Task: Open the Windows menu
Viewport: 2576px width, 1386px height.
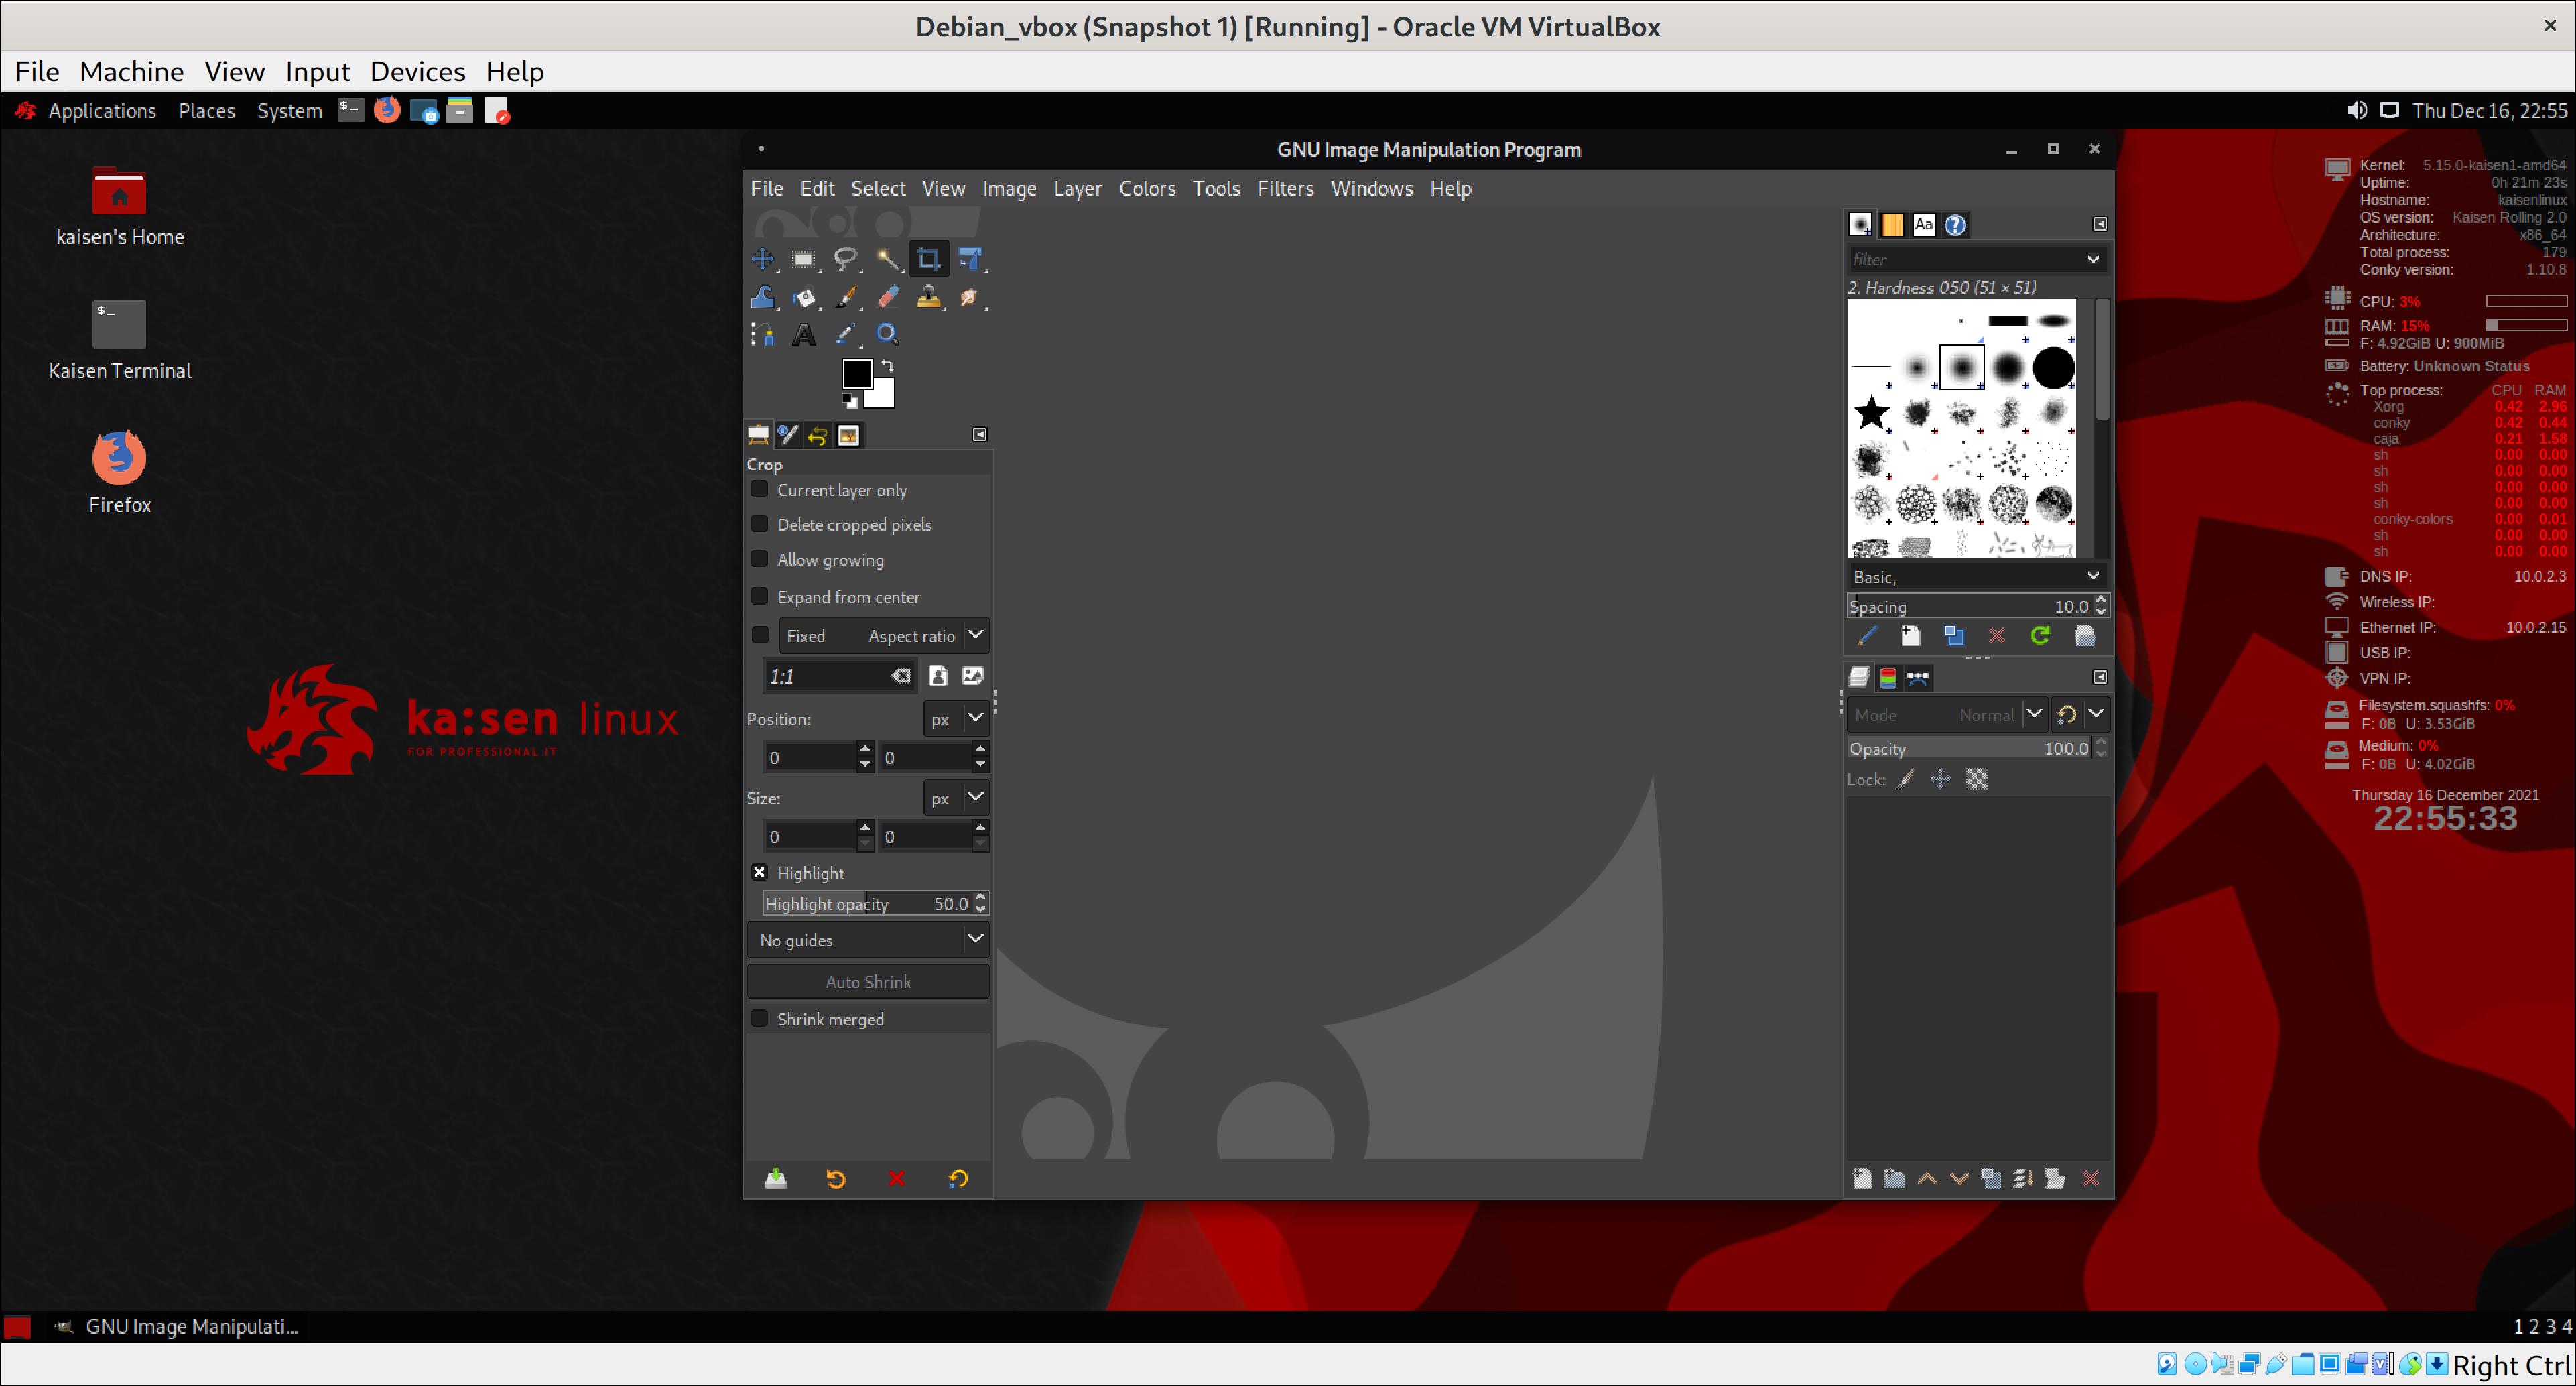Action: pos(1372,188)
